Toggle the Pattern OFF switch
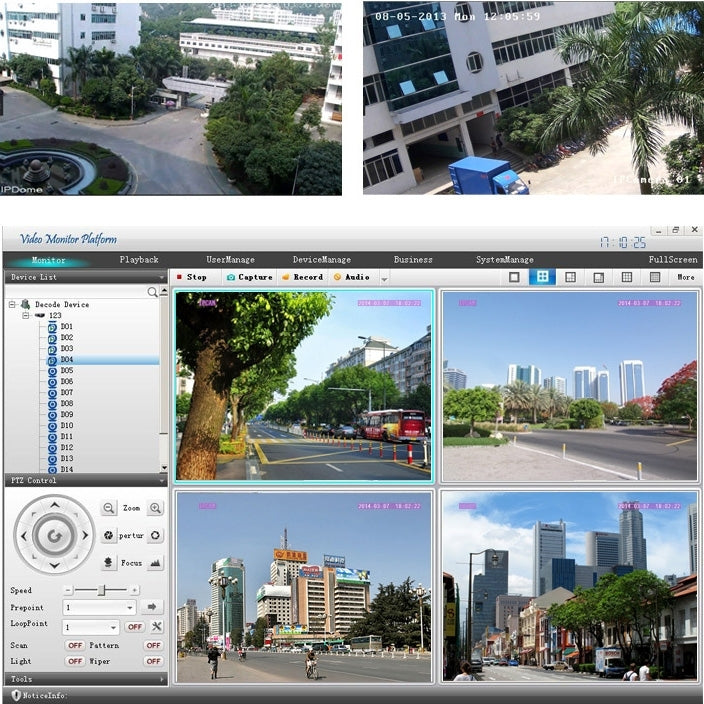 click(x=153, y=645)
